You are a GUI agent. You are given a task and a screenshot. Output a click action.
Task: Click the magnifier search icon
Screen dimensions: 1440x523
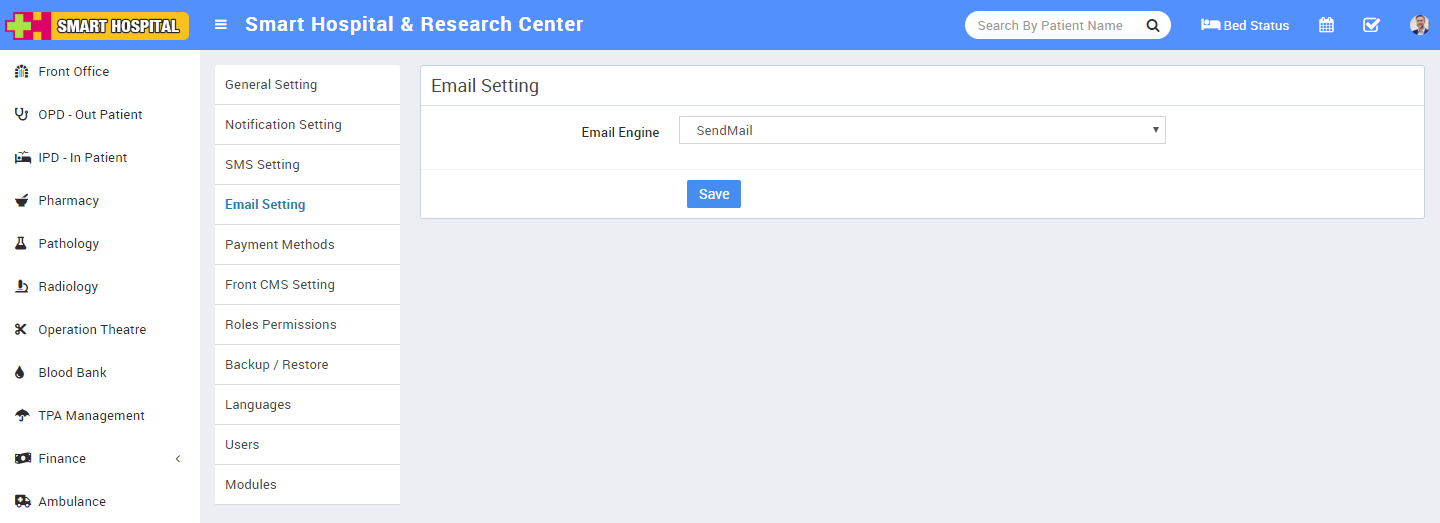[x=1152, y=25]
